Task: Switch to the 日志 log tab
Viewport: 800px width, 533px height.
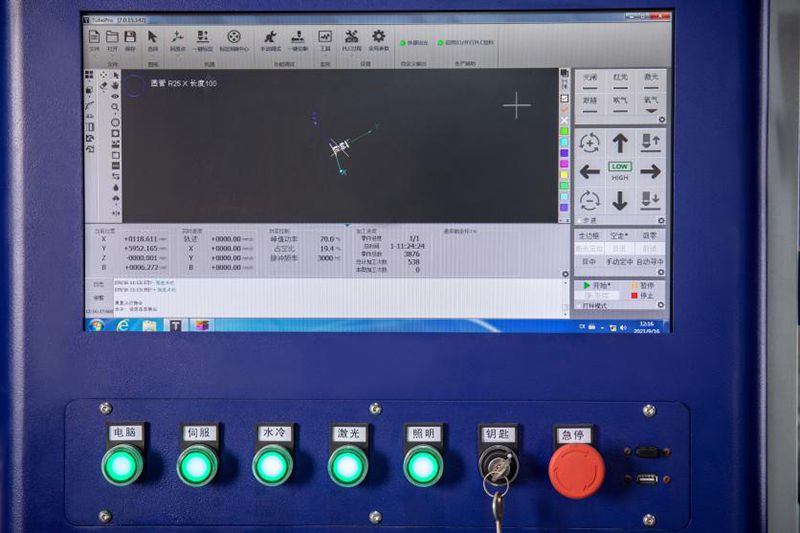Action: click(x=98, y=284)
